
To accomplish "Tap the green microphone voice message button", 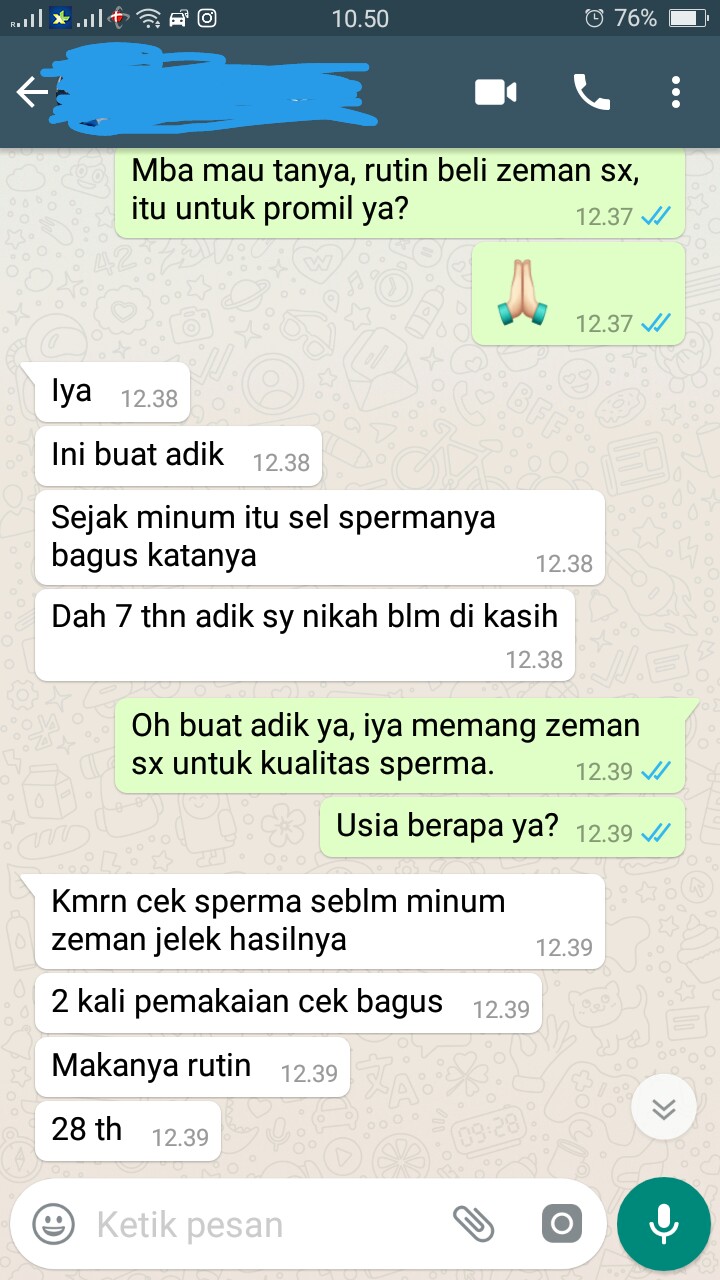I will (663, 1224).
